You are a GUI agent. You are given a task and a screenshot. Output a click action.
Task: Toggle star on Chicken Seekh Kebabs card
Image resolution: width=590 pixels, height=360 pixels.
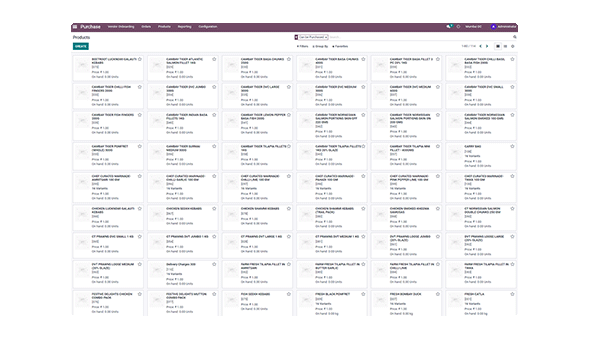[214, 208]
